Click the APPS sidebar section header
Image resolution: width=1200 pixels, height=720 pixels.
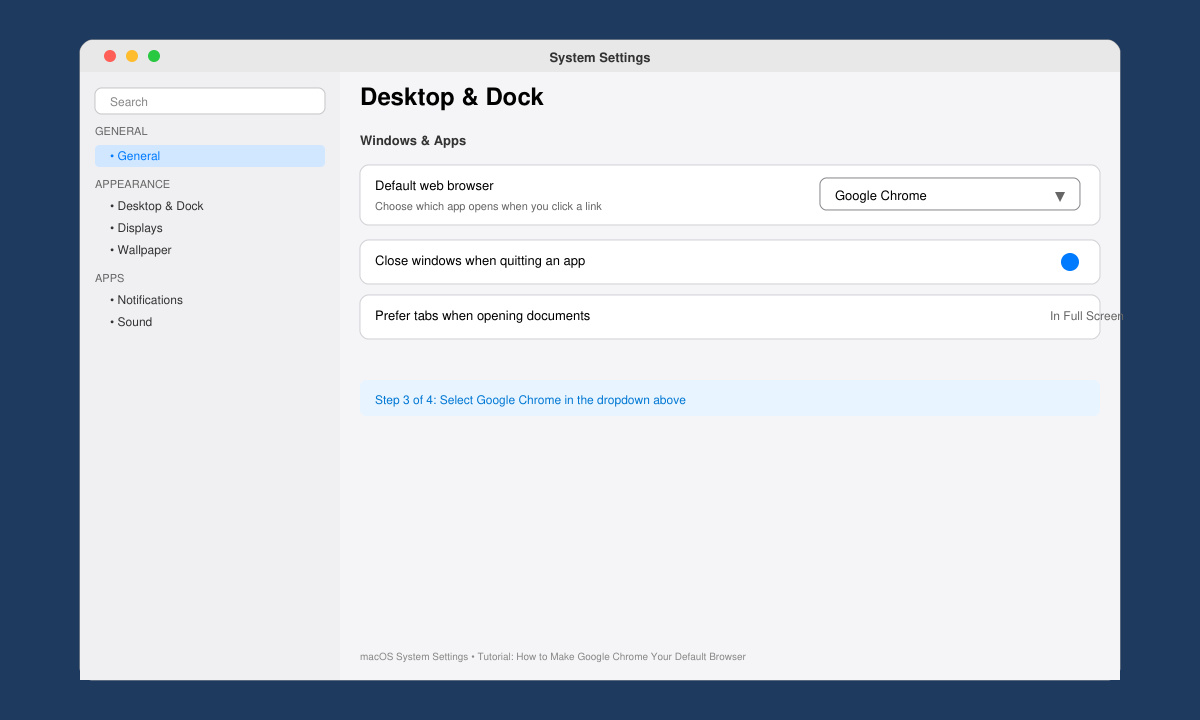[110, 278]
